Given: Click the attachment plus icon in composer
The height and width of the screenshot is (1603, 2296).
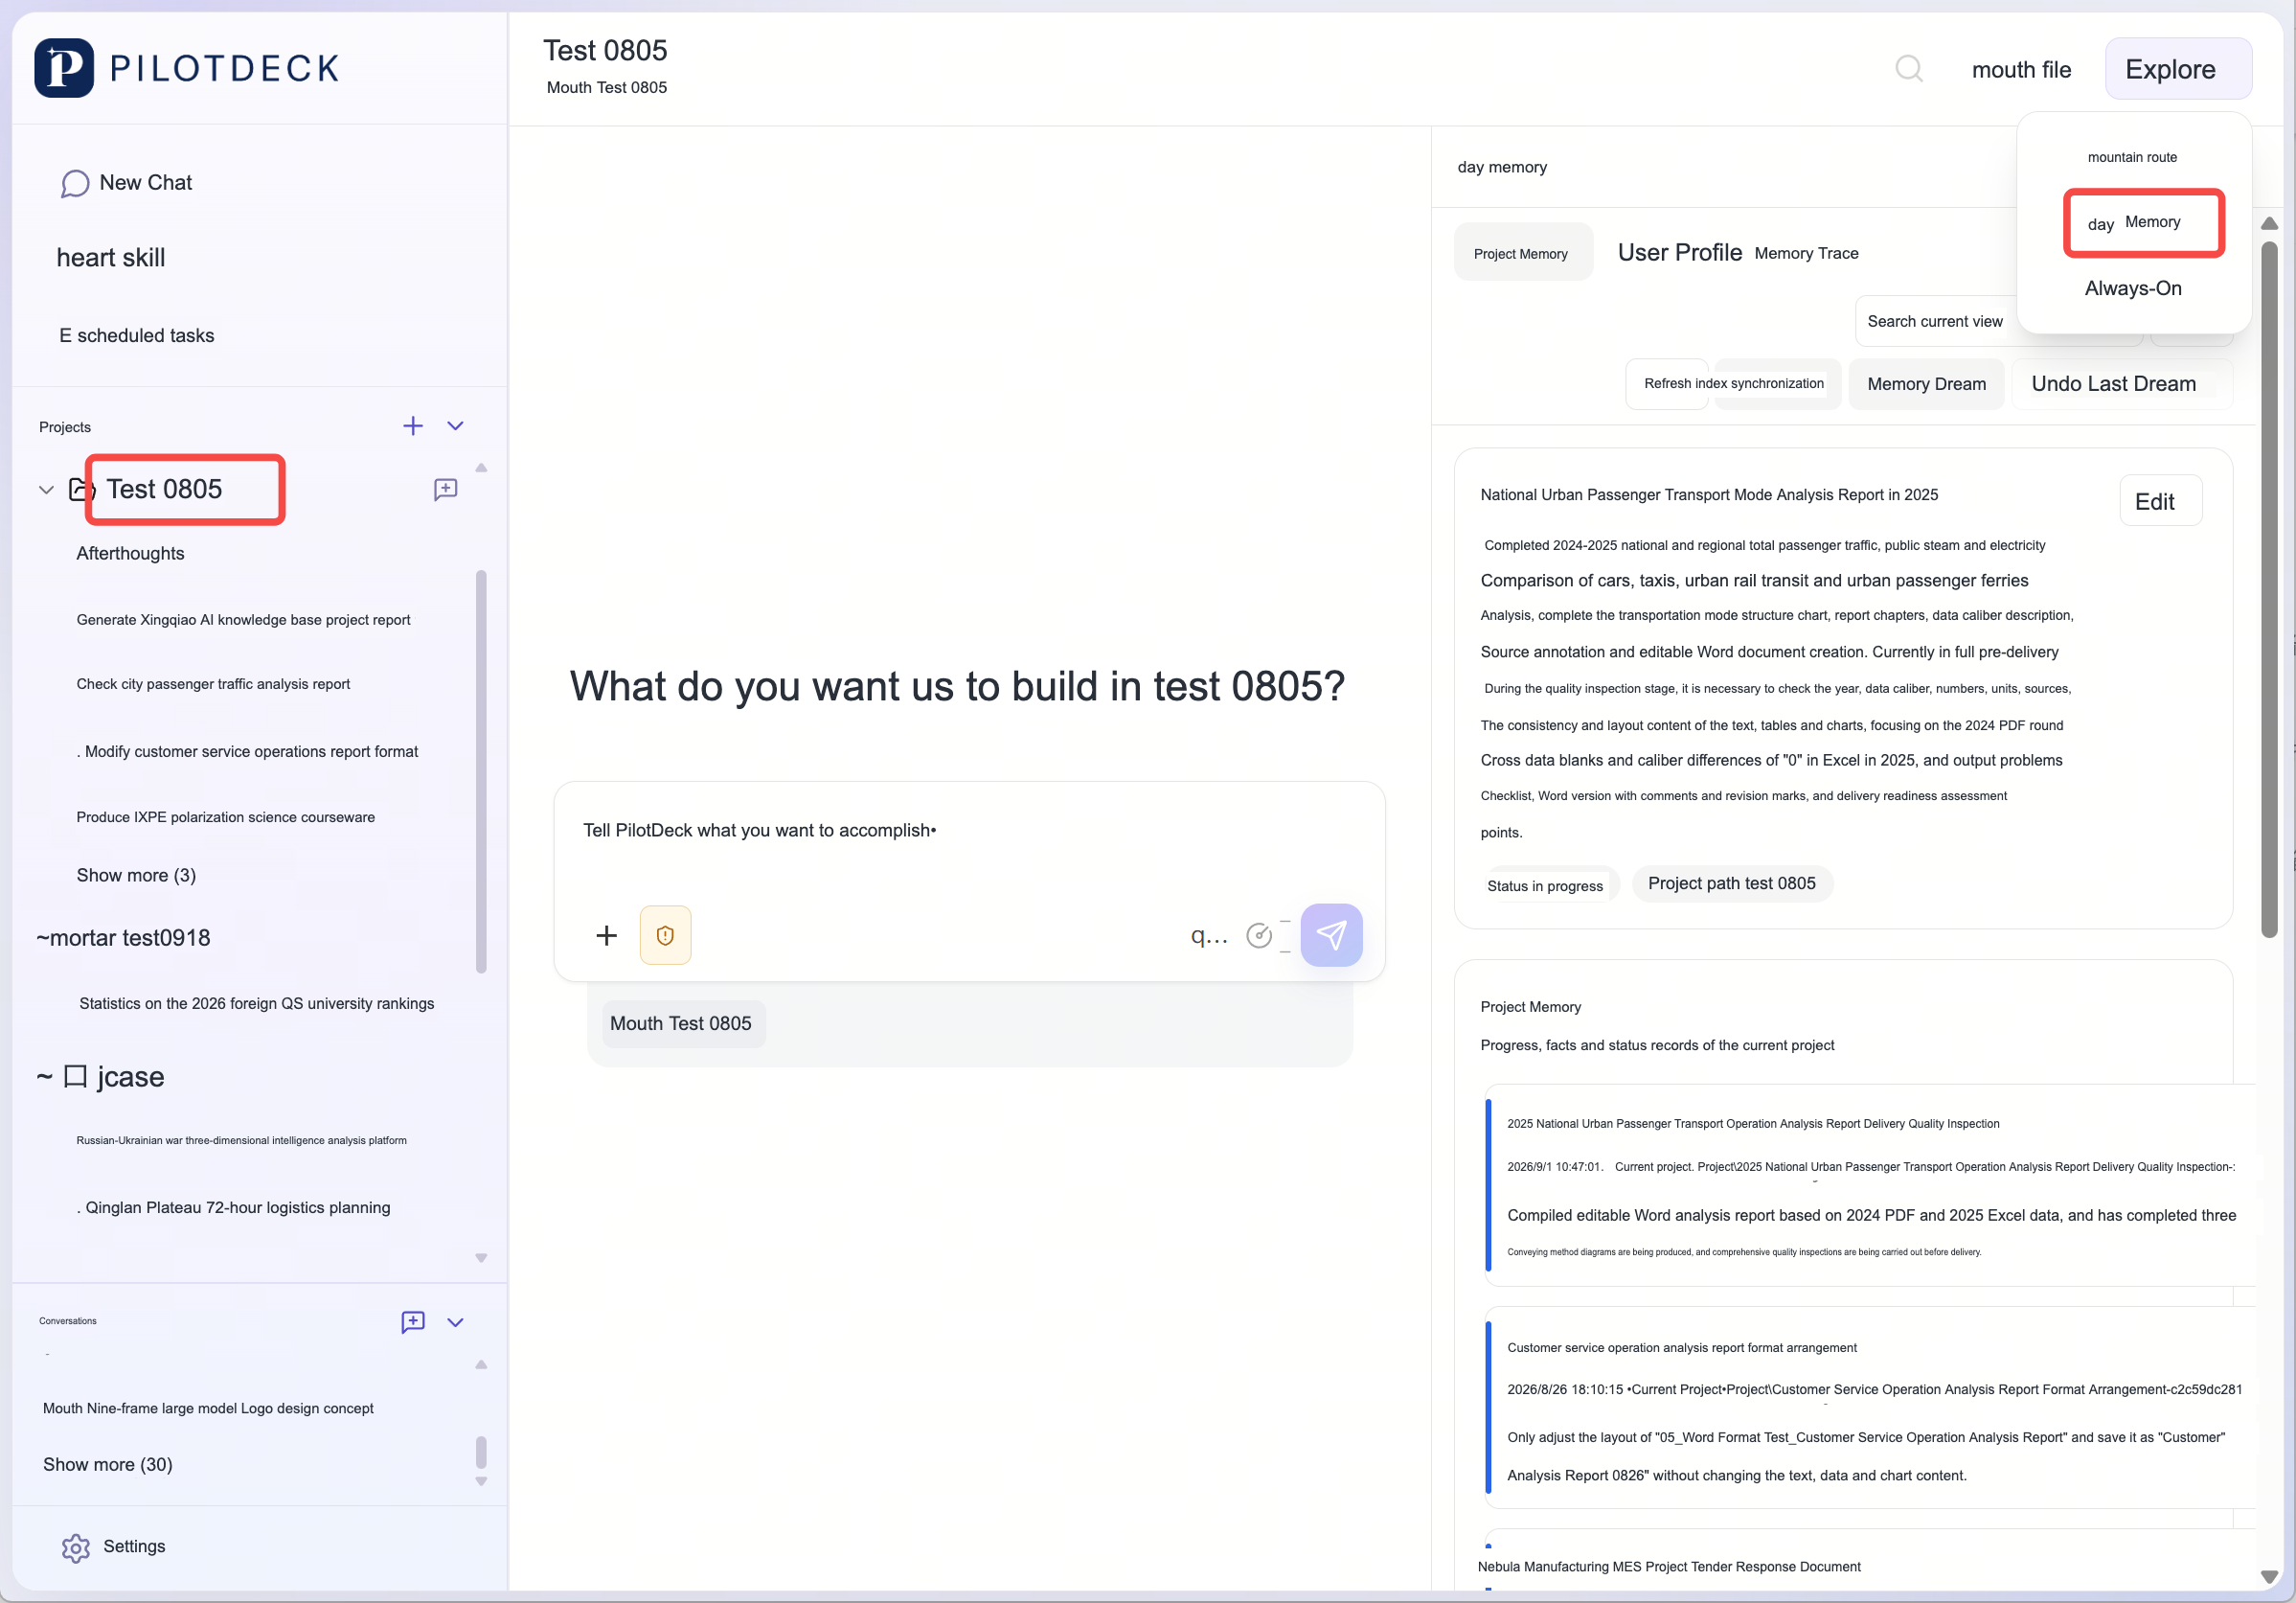Looking at the screenshot, I should tap(606, 935).
